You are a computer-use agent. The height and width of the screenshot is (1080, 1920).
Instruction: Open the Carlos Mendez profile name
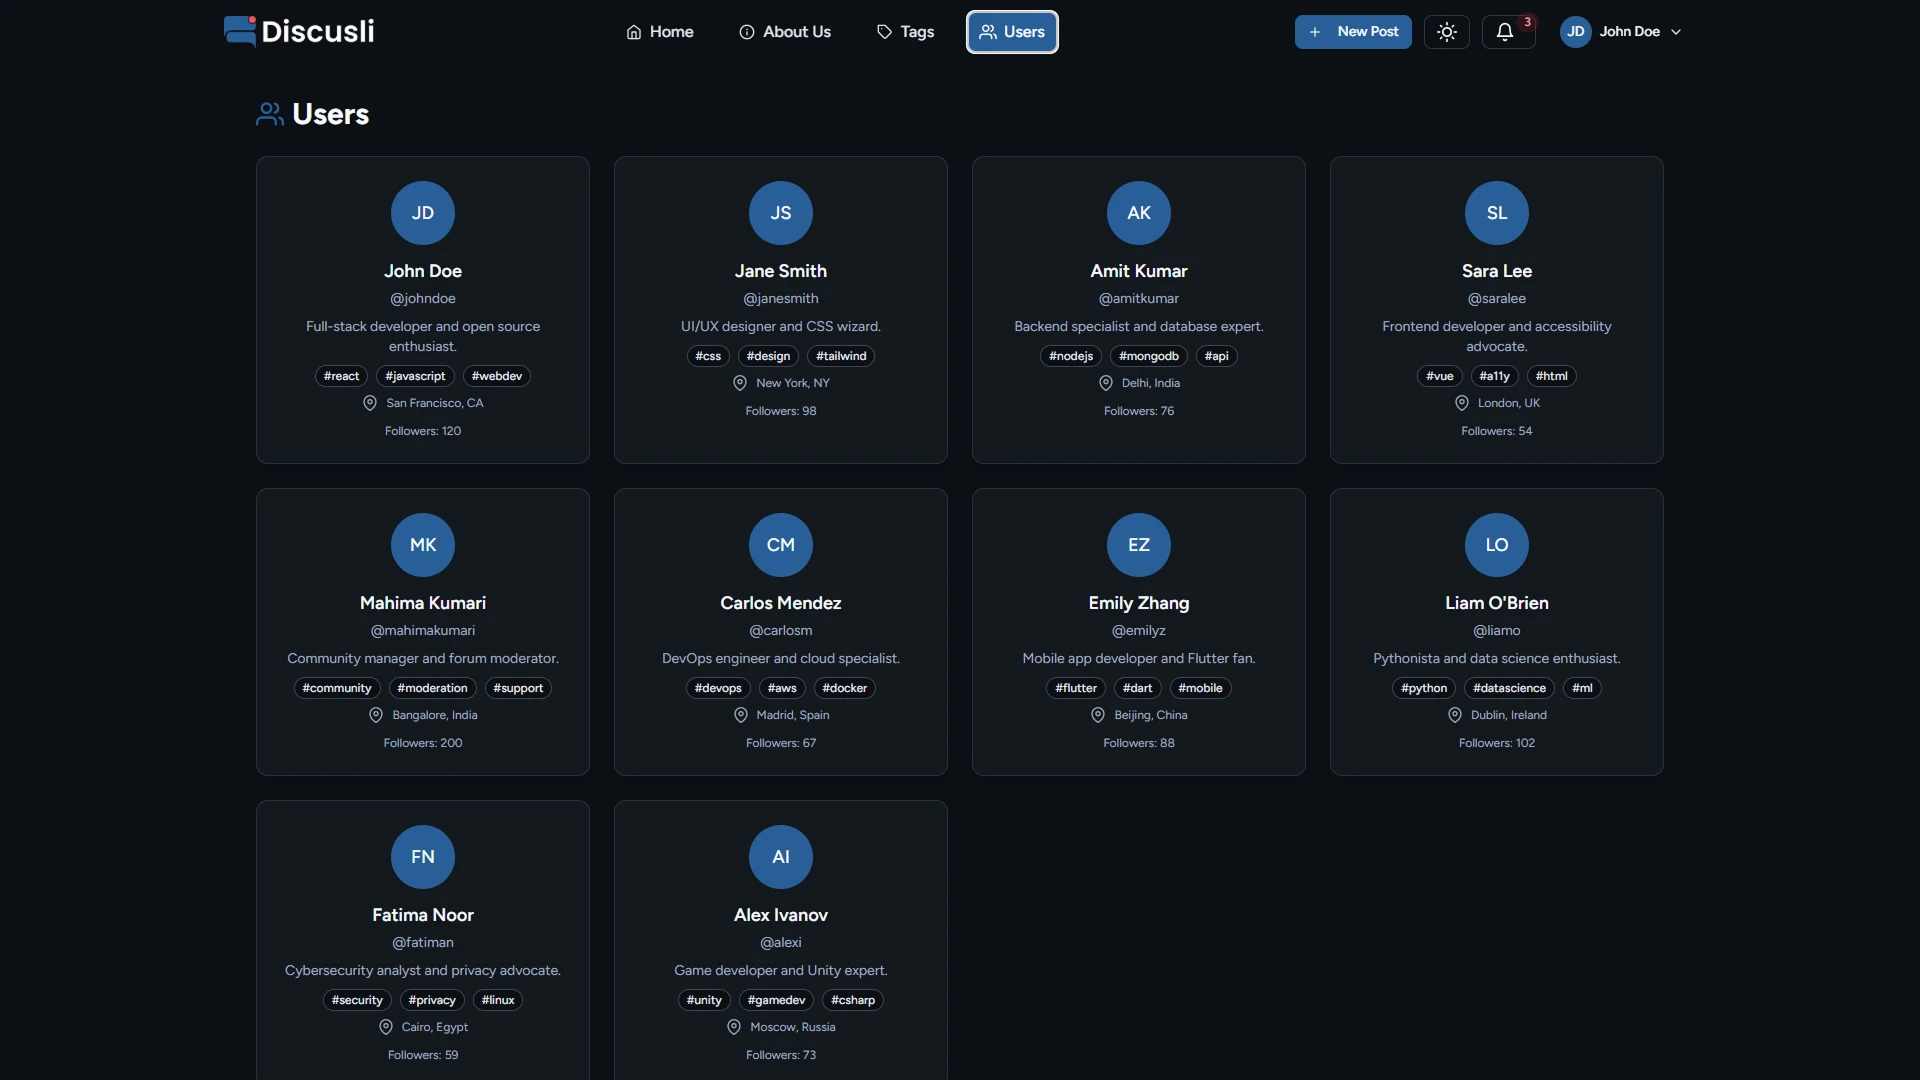coord(781,603)
